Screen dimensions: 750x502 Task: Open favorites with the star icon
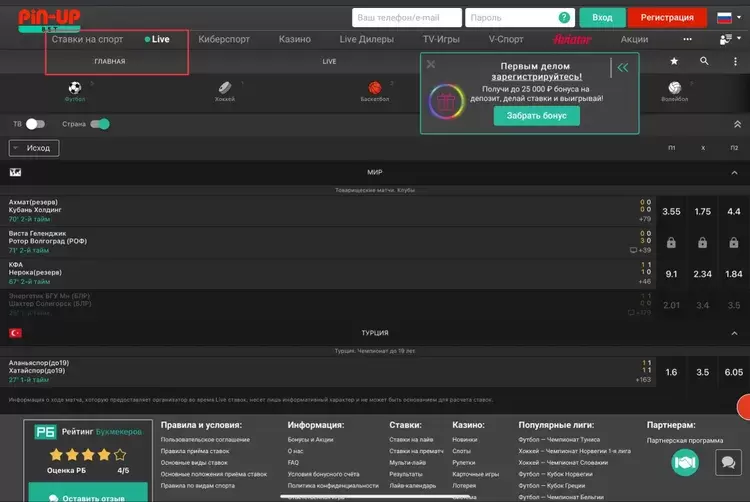[x=674, y=61]
